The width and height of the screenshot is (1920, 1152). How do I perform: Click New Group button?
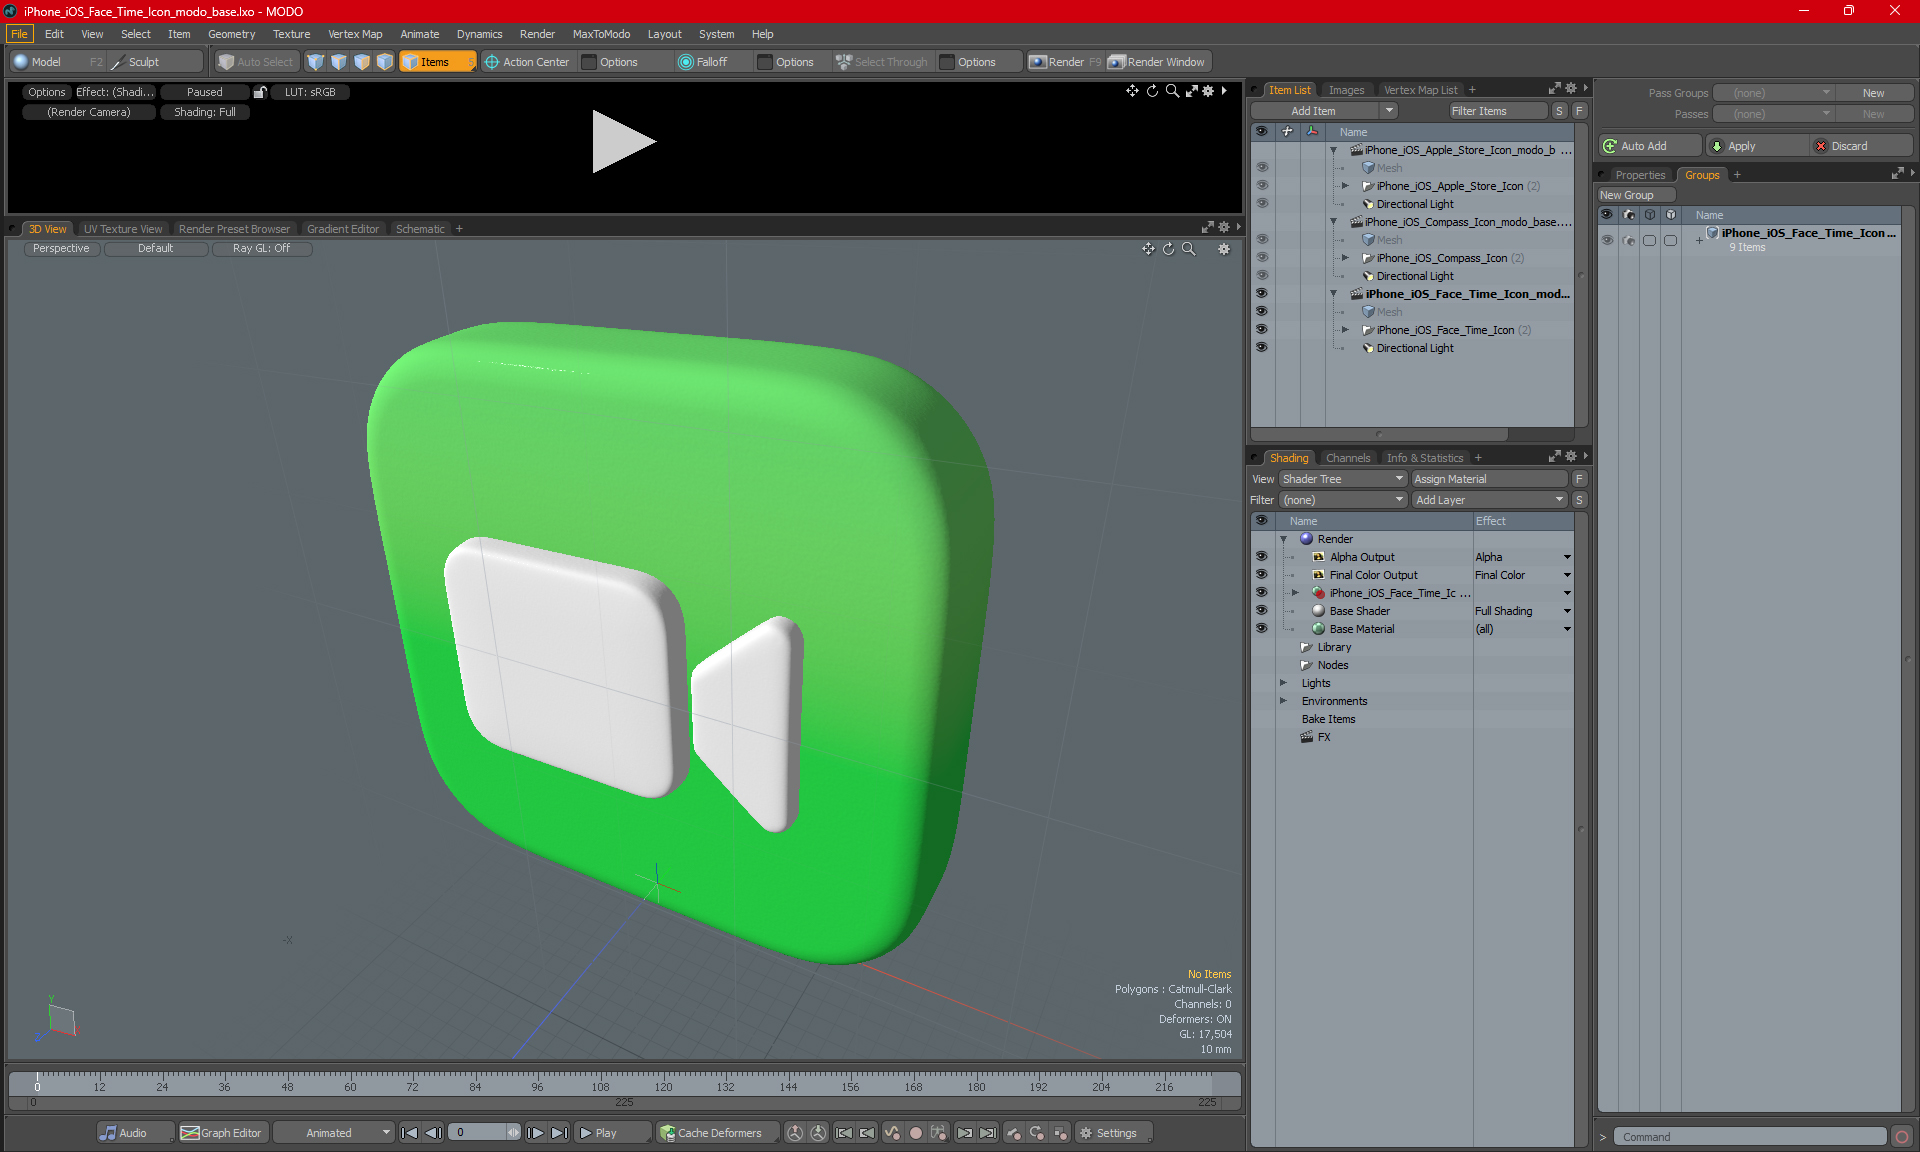[x=1635, y=195]
